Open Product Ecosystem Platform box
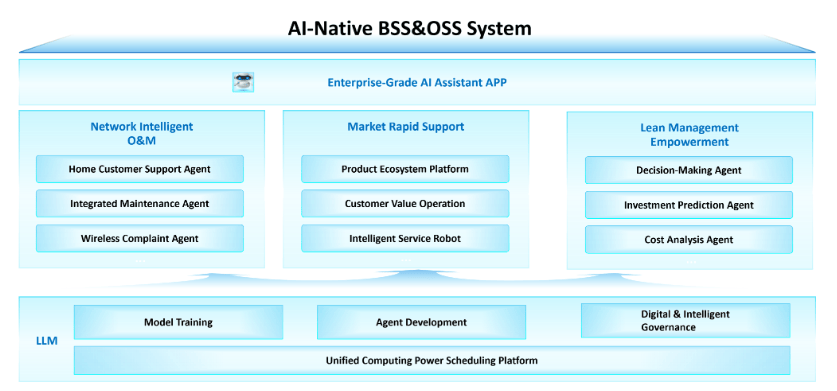The image size is (837, 391). (x=405, y=169)
